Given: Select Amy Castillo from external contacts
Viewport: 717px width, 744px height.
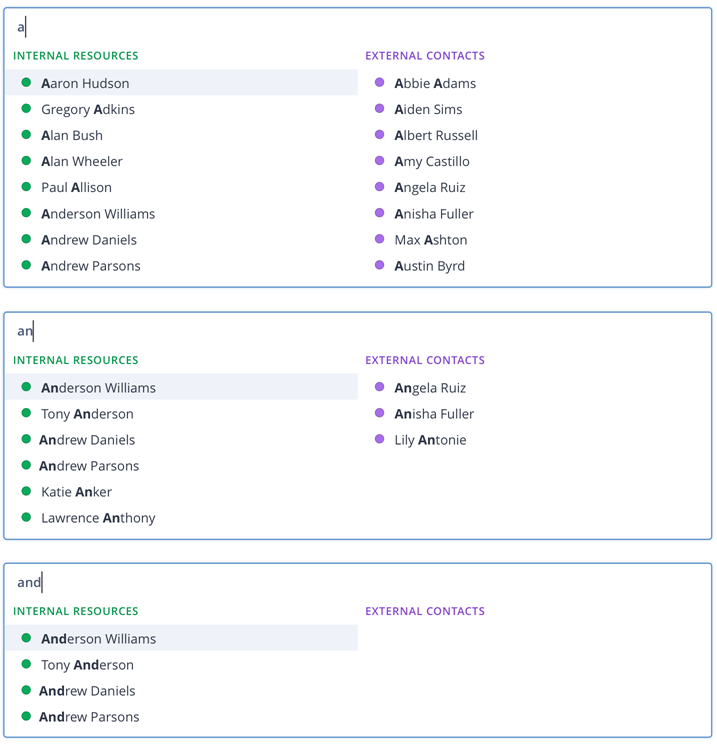Looking at the screenshot, I should coord(534,161).
